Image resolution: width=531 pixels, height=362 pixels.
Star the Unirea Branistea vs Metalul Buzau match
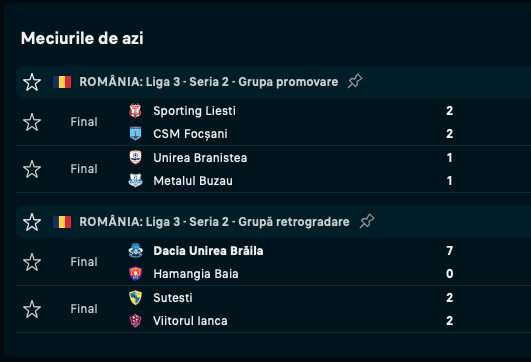(32, 169)
